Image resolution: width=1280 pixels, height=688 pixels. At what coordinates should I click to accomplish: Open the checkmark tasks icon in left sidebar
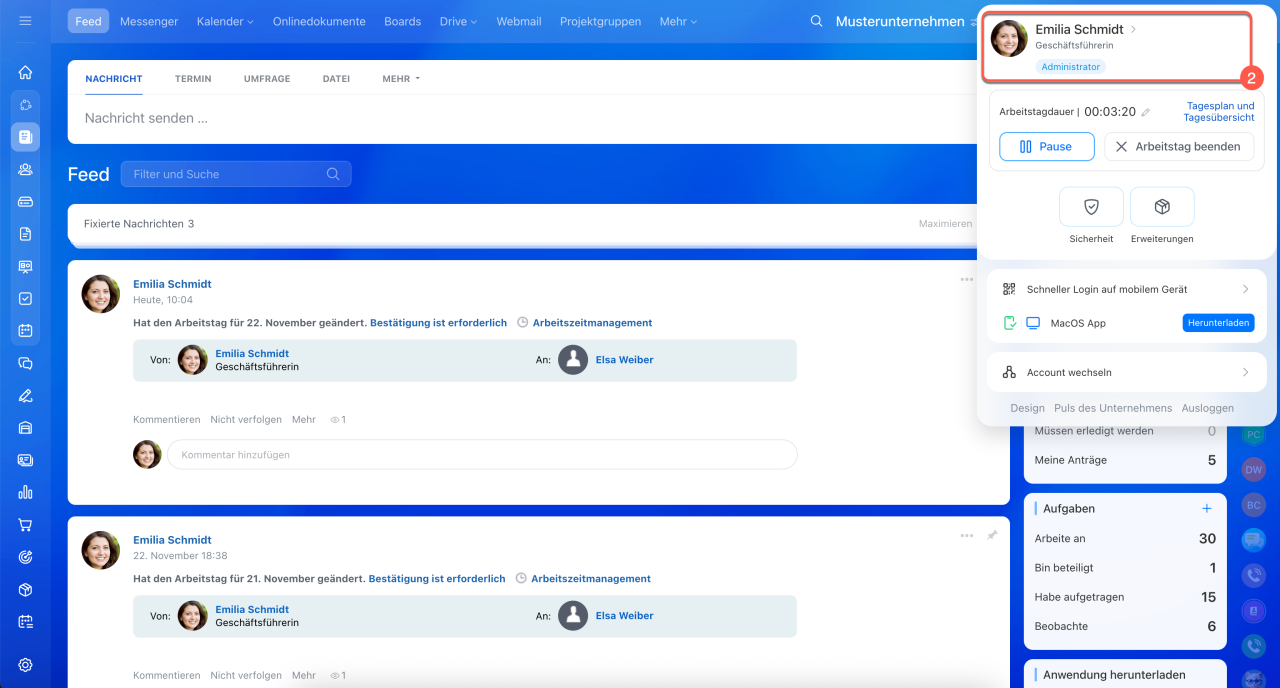pos(25,298)
